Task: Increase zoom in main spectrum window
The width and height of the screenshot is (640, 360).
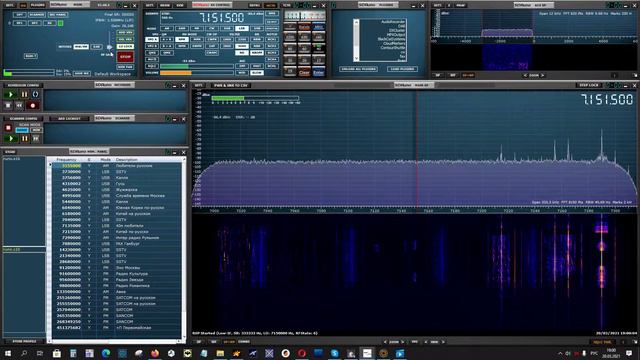Action: [403, 342]
